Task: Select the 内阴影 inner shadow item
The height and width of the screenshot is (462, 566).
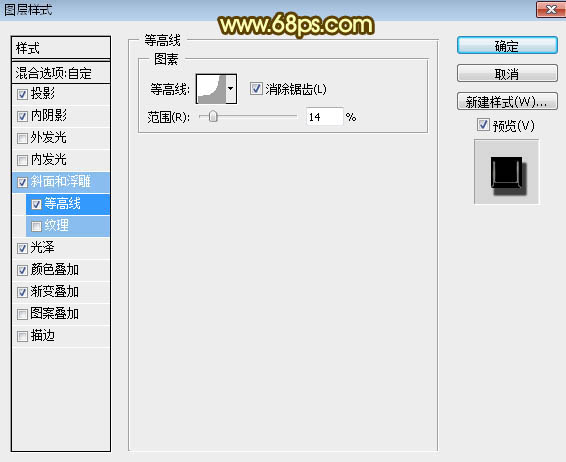Action: 61,116
